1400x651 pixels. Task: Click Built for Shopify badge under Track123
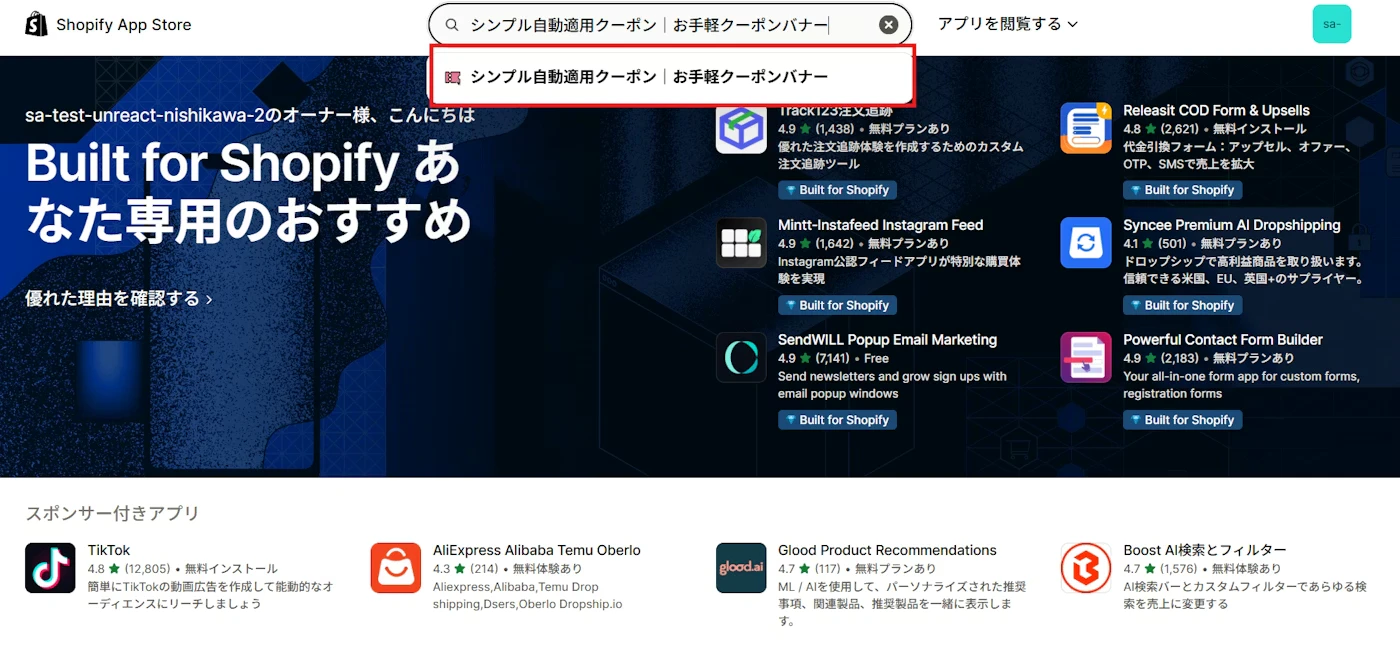837,190
